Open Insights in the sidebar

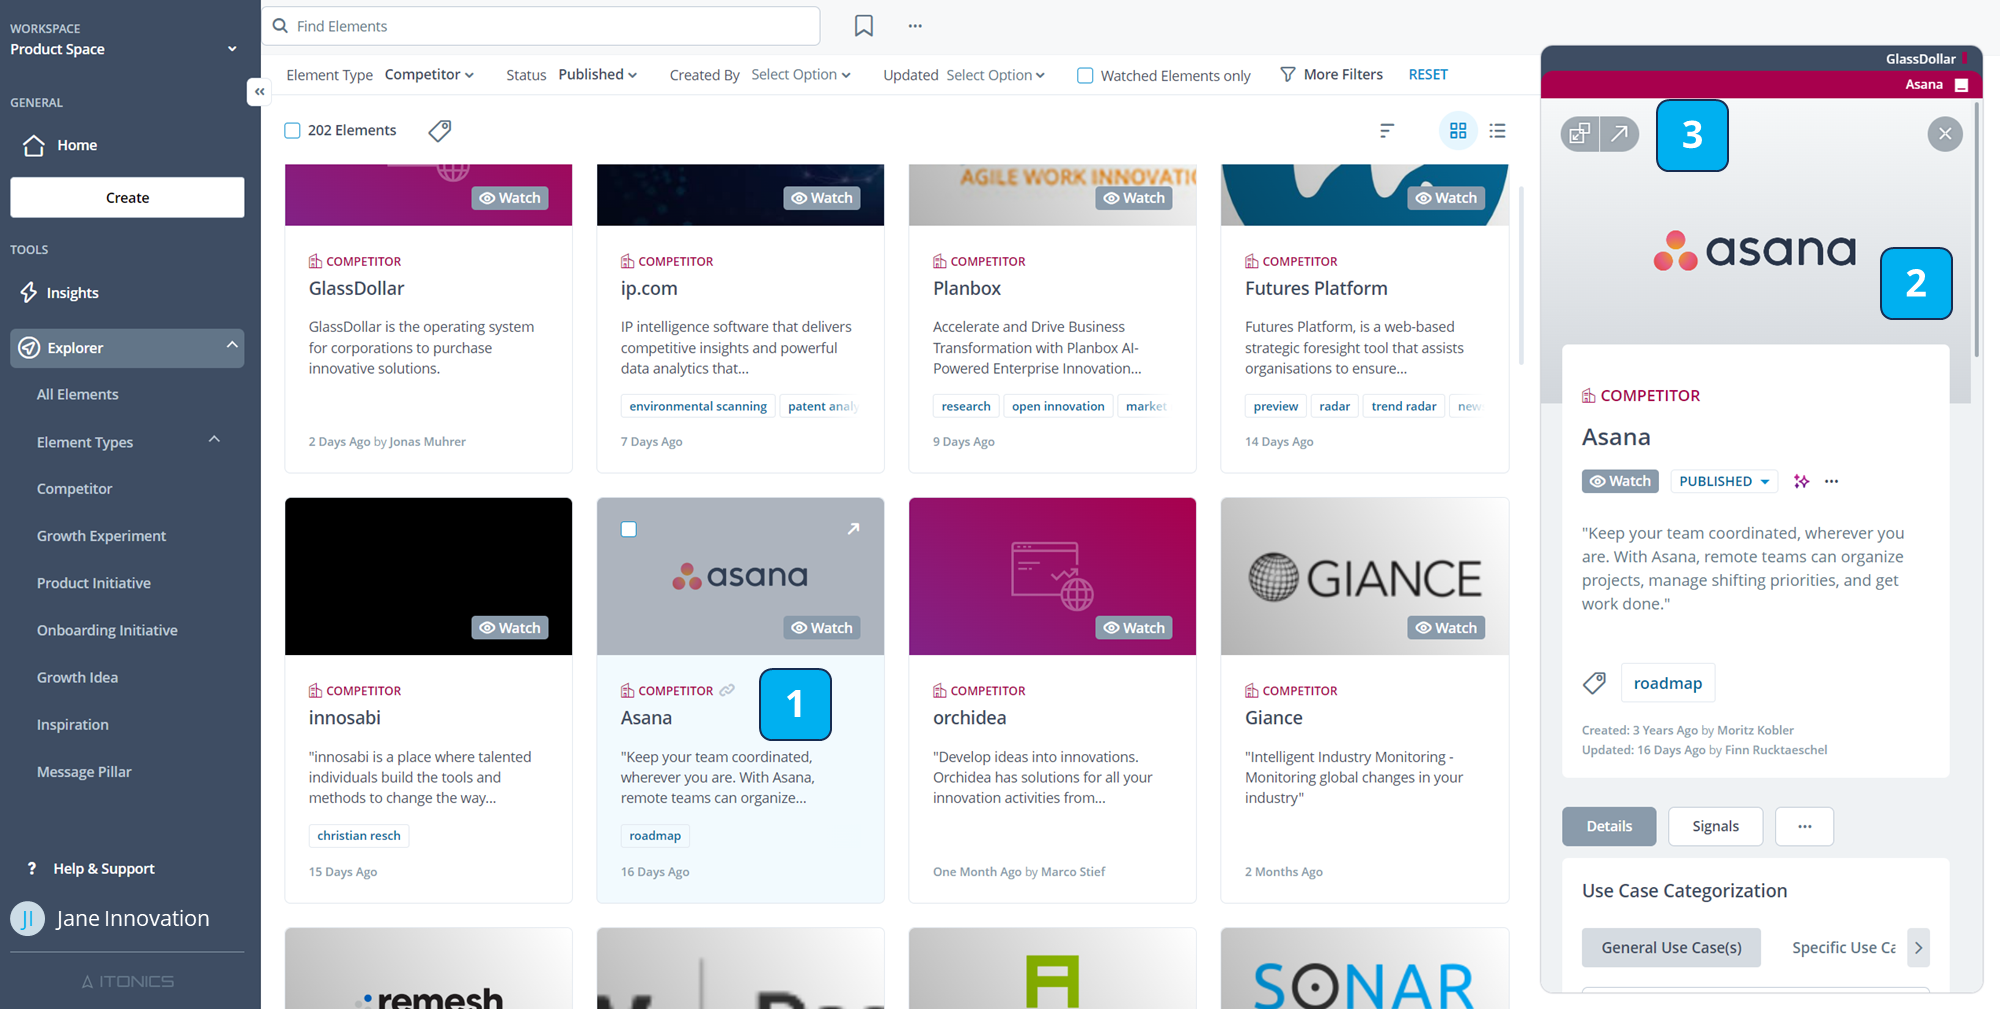(x=72, y=293)
